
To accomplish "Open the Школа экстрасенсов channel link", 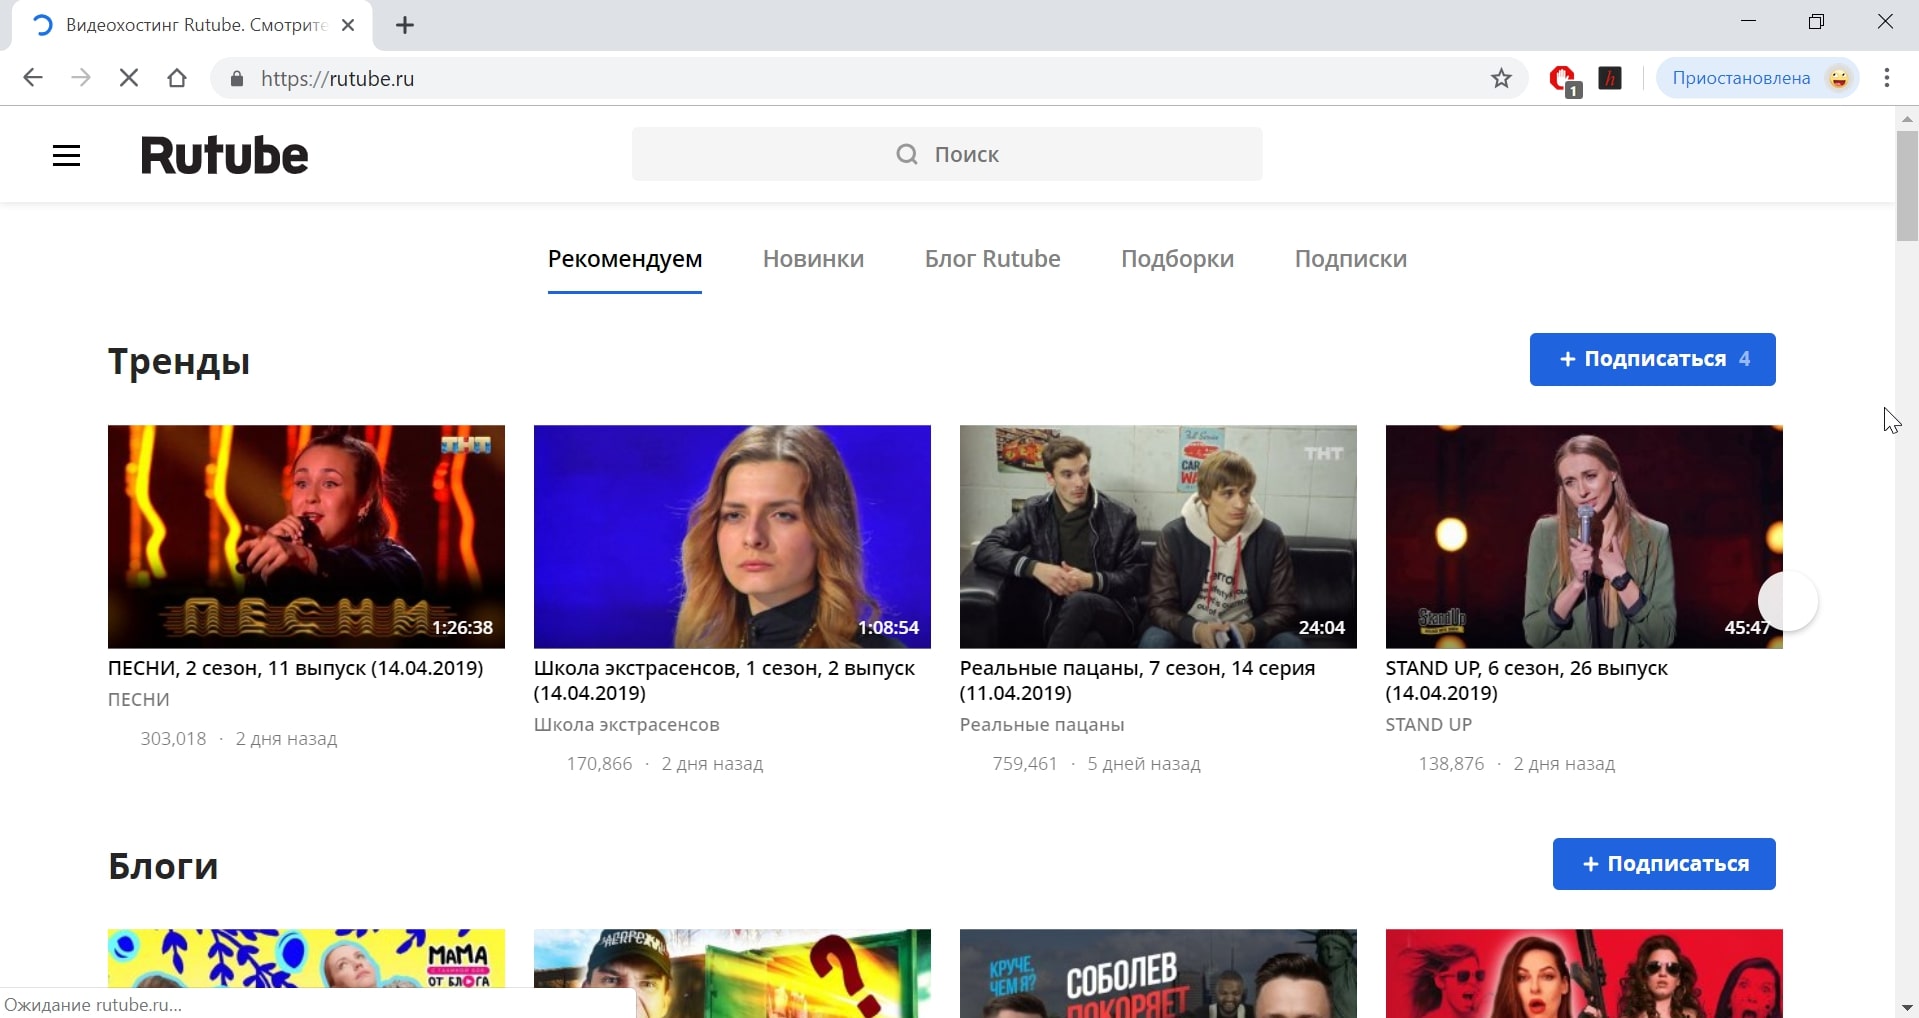I will pos(626,725).
